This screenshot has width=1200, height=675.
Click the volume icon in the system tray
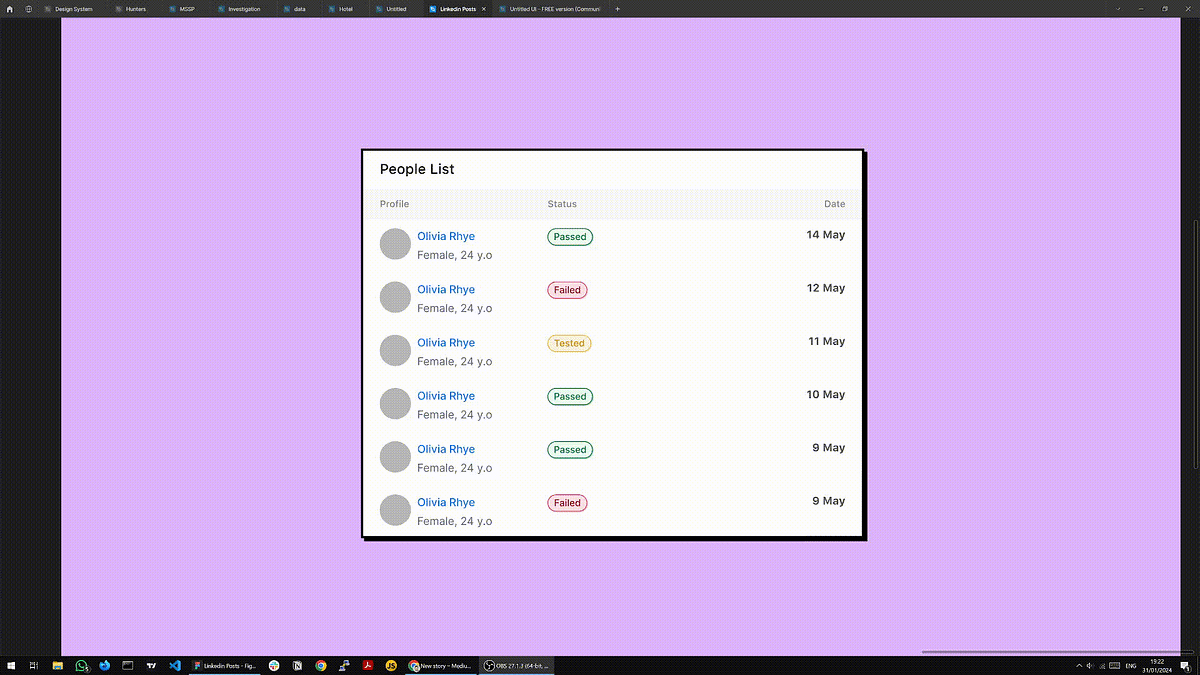click(1090, 665)
